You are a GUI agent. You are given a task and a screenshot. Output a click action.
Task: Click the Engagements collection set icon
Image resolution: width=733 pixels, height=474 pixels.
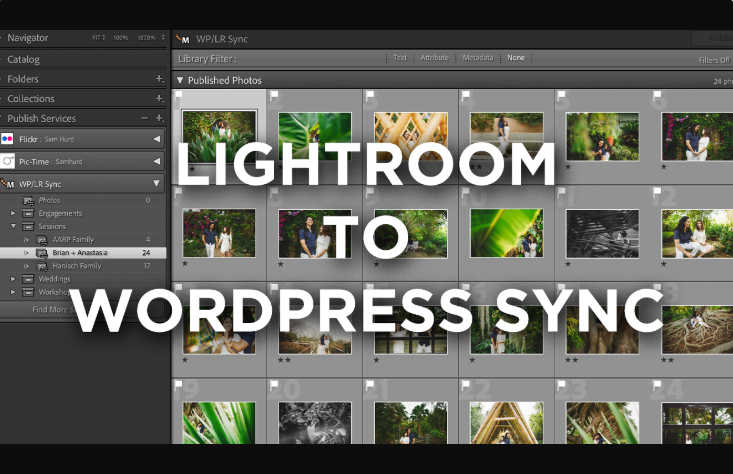(x=28, y=213)
